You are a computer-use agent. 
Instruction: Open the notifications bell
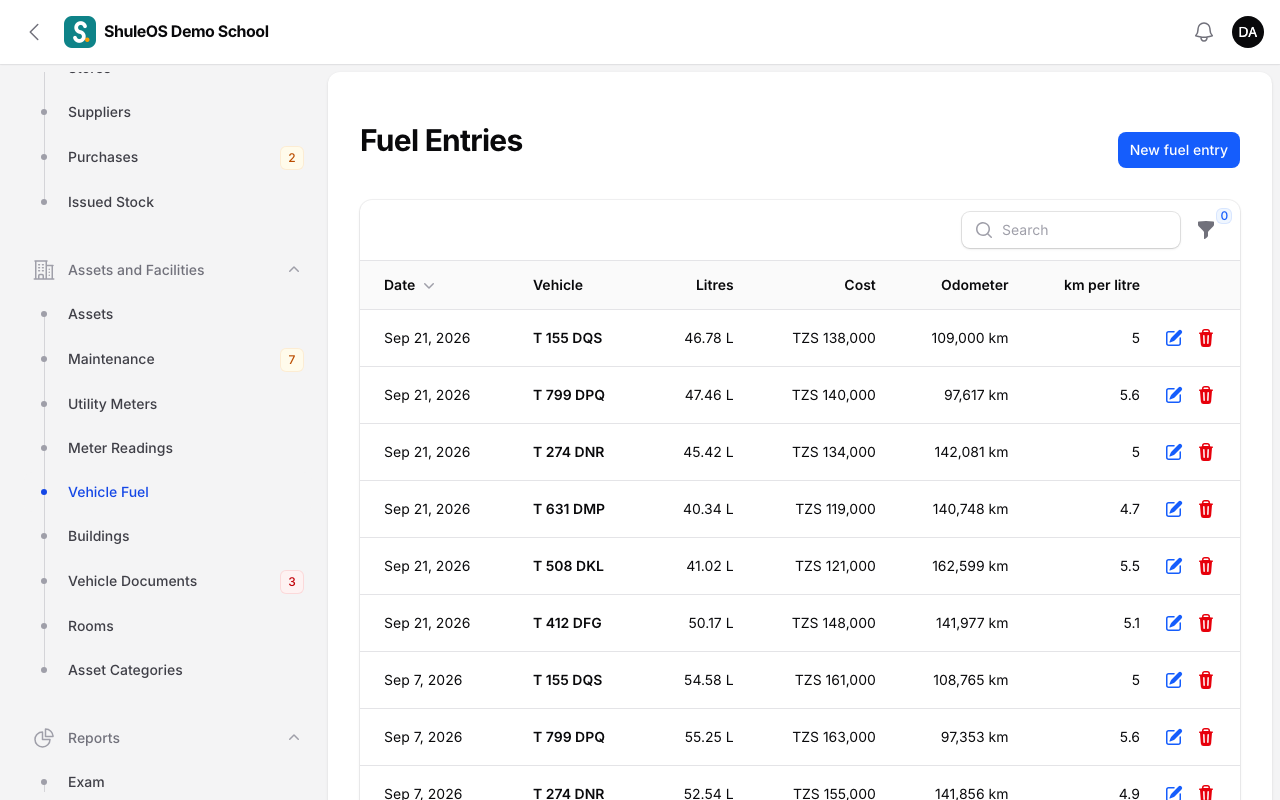pyautogui.click(x=1204, y=32)
